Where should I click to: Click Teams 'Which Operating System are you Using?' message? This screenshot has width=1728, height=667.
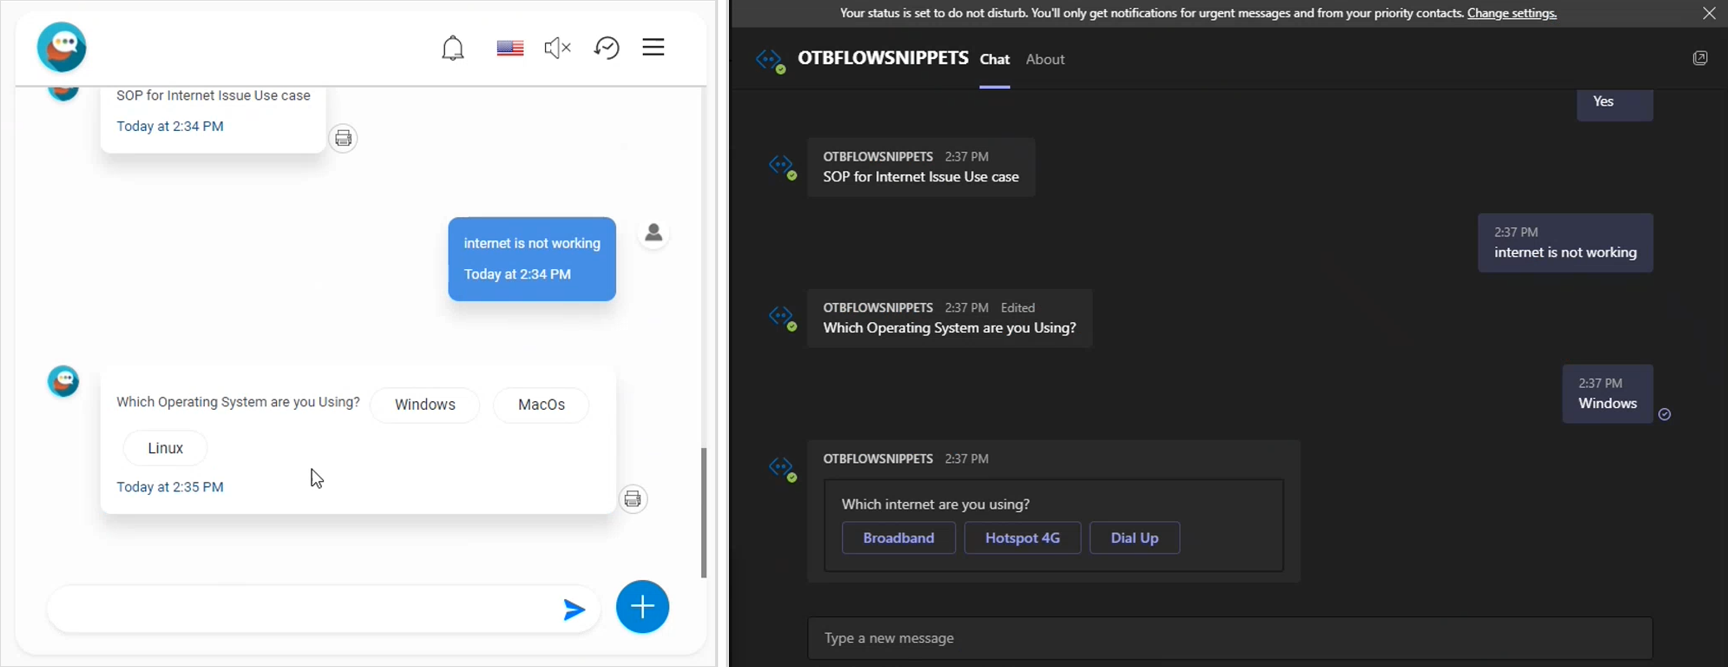(x=949, y=318)
